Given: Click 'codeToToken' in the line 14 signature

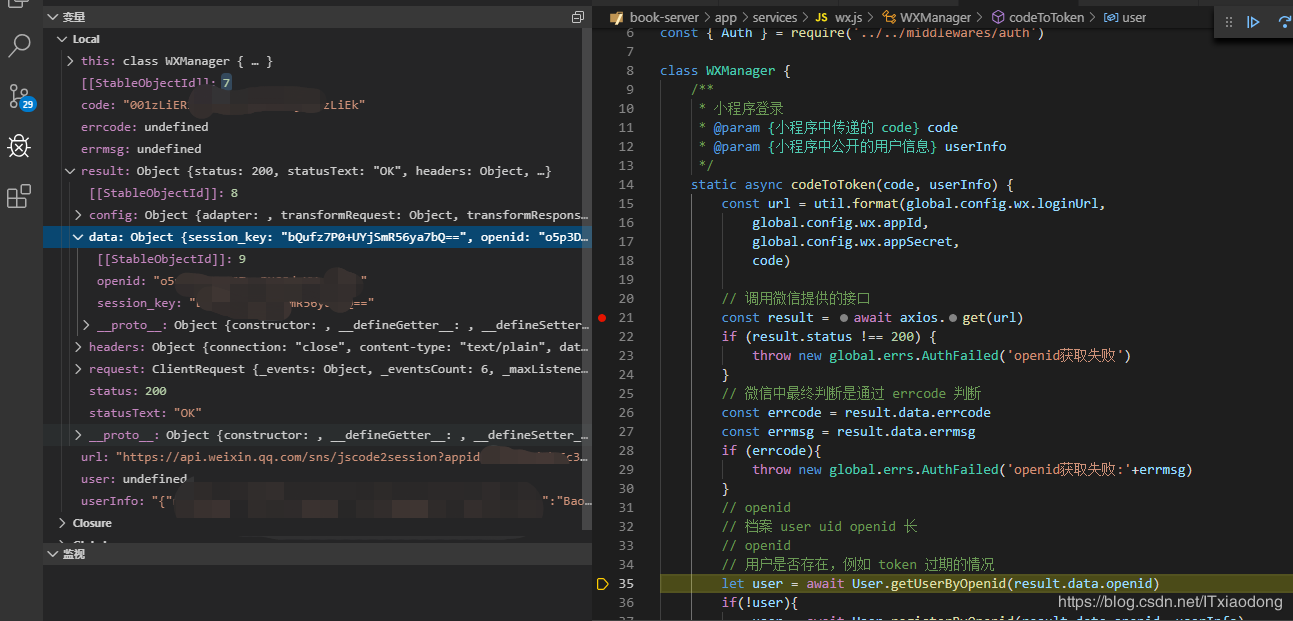Looking at the screenshot, I should [x=833, y=185].
